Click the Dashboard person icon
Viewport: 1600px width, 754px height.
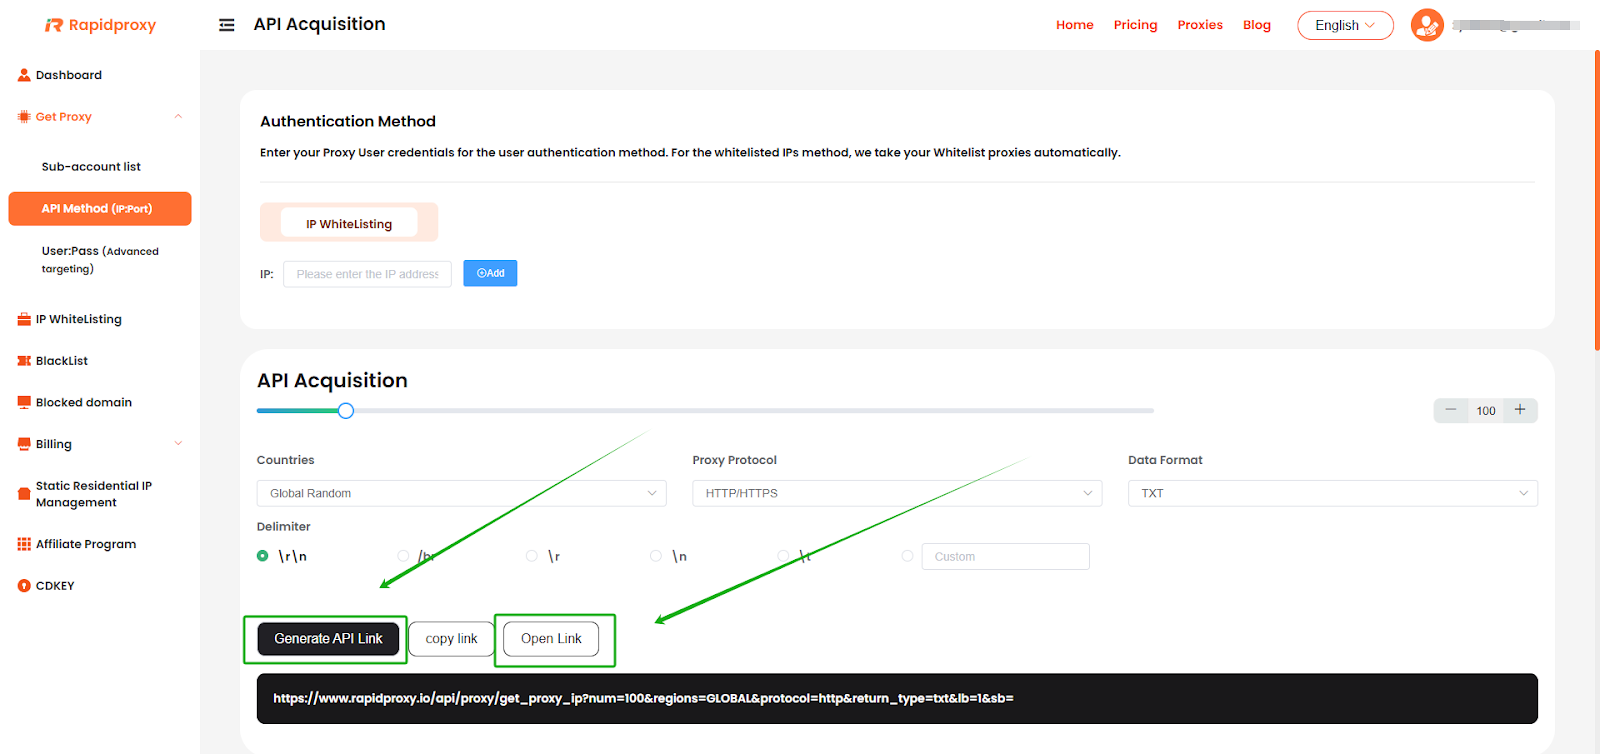tap(24, 75)
